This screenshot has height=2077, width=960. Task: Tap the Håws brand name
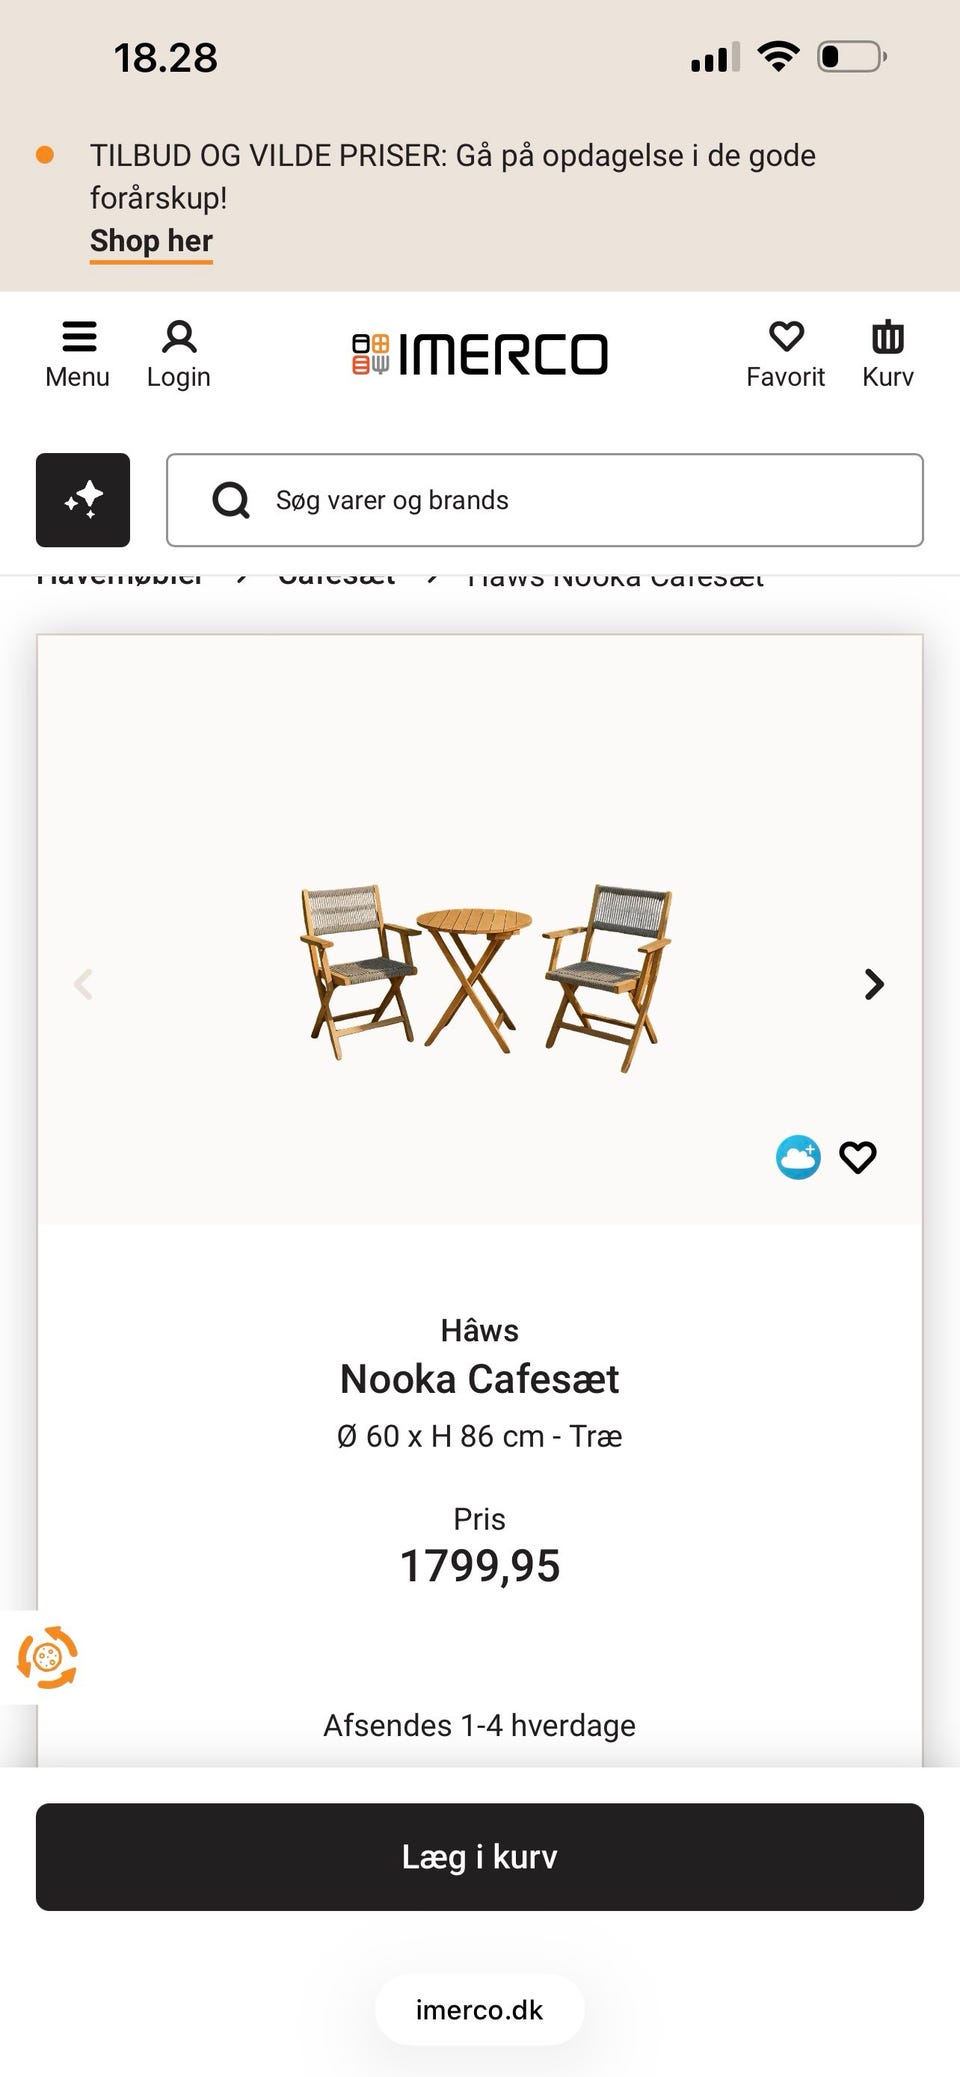click(480, 1330)
